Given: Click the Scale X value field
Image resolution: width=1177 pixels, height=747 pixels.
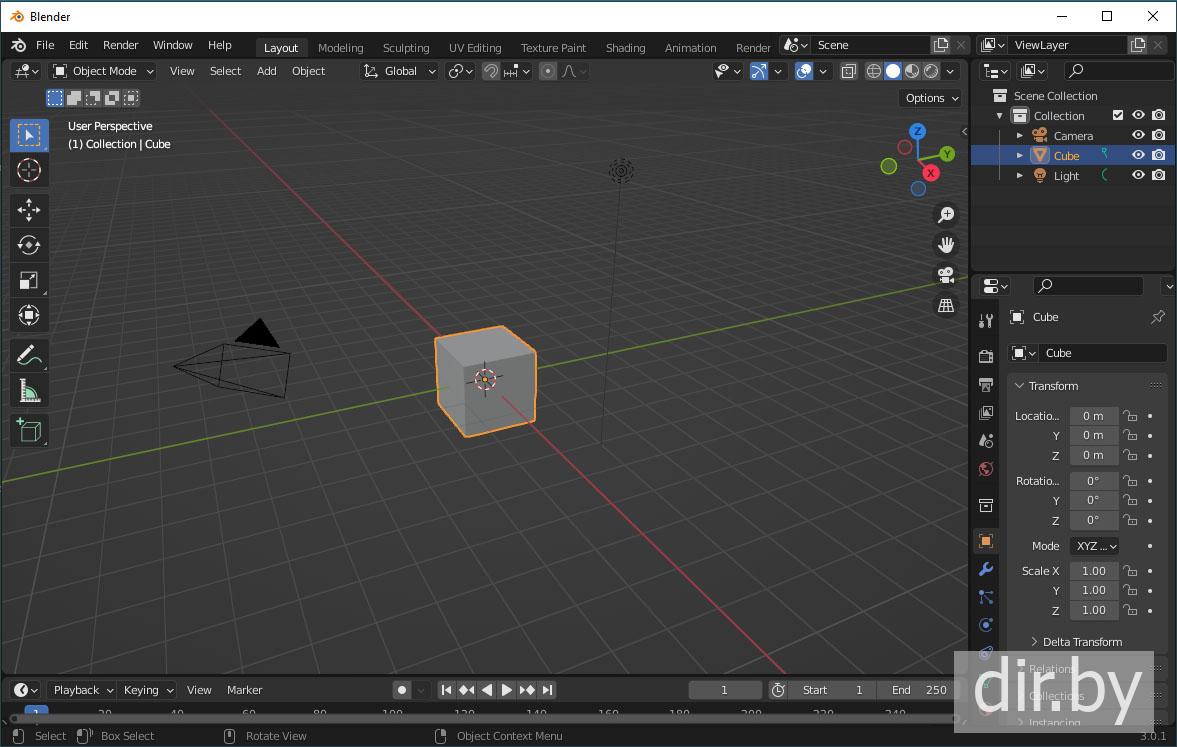Looking at the screenshot, I should (x=1093, y=571).
